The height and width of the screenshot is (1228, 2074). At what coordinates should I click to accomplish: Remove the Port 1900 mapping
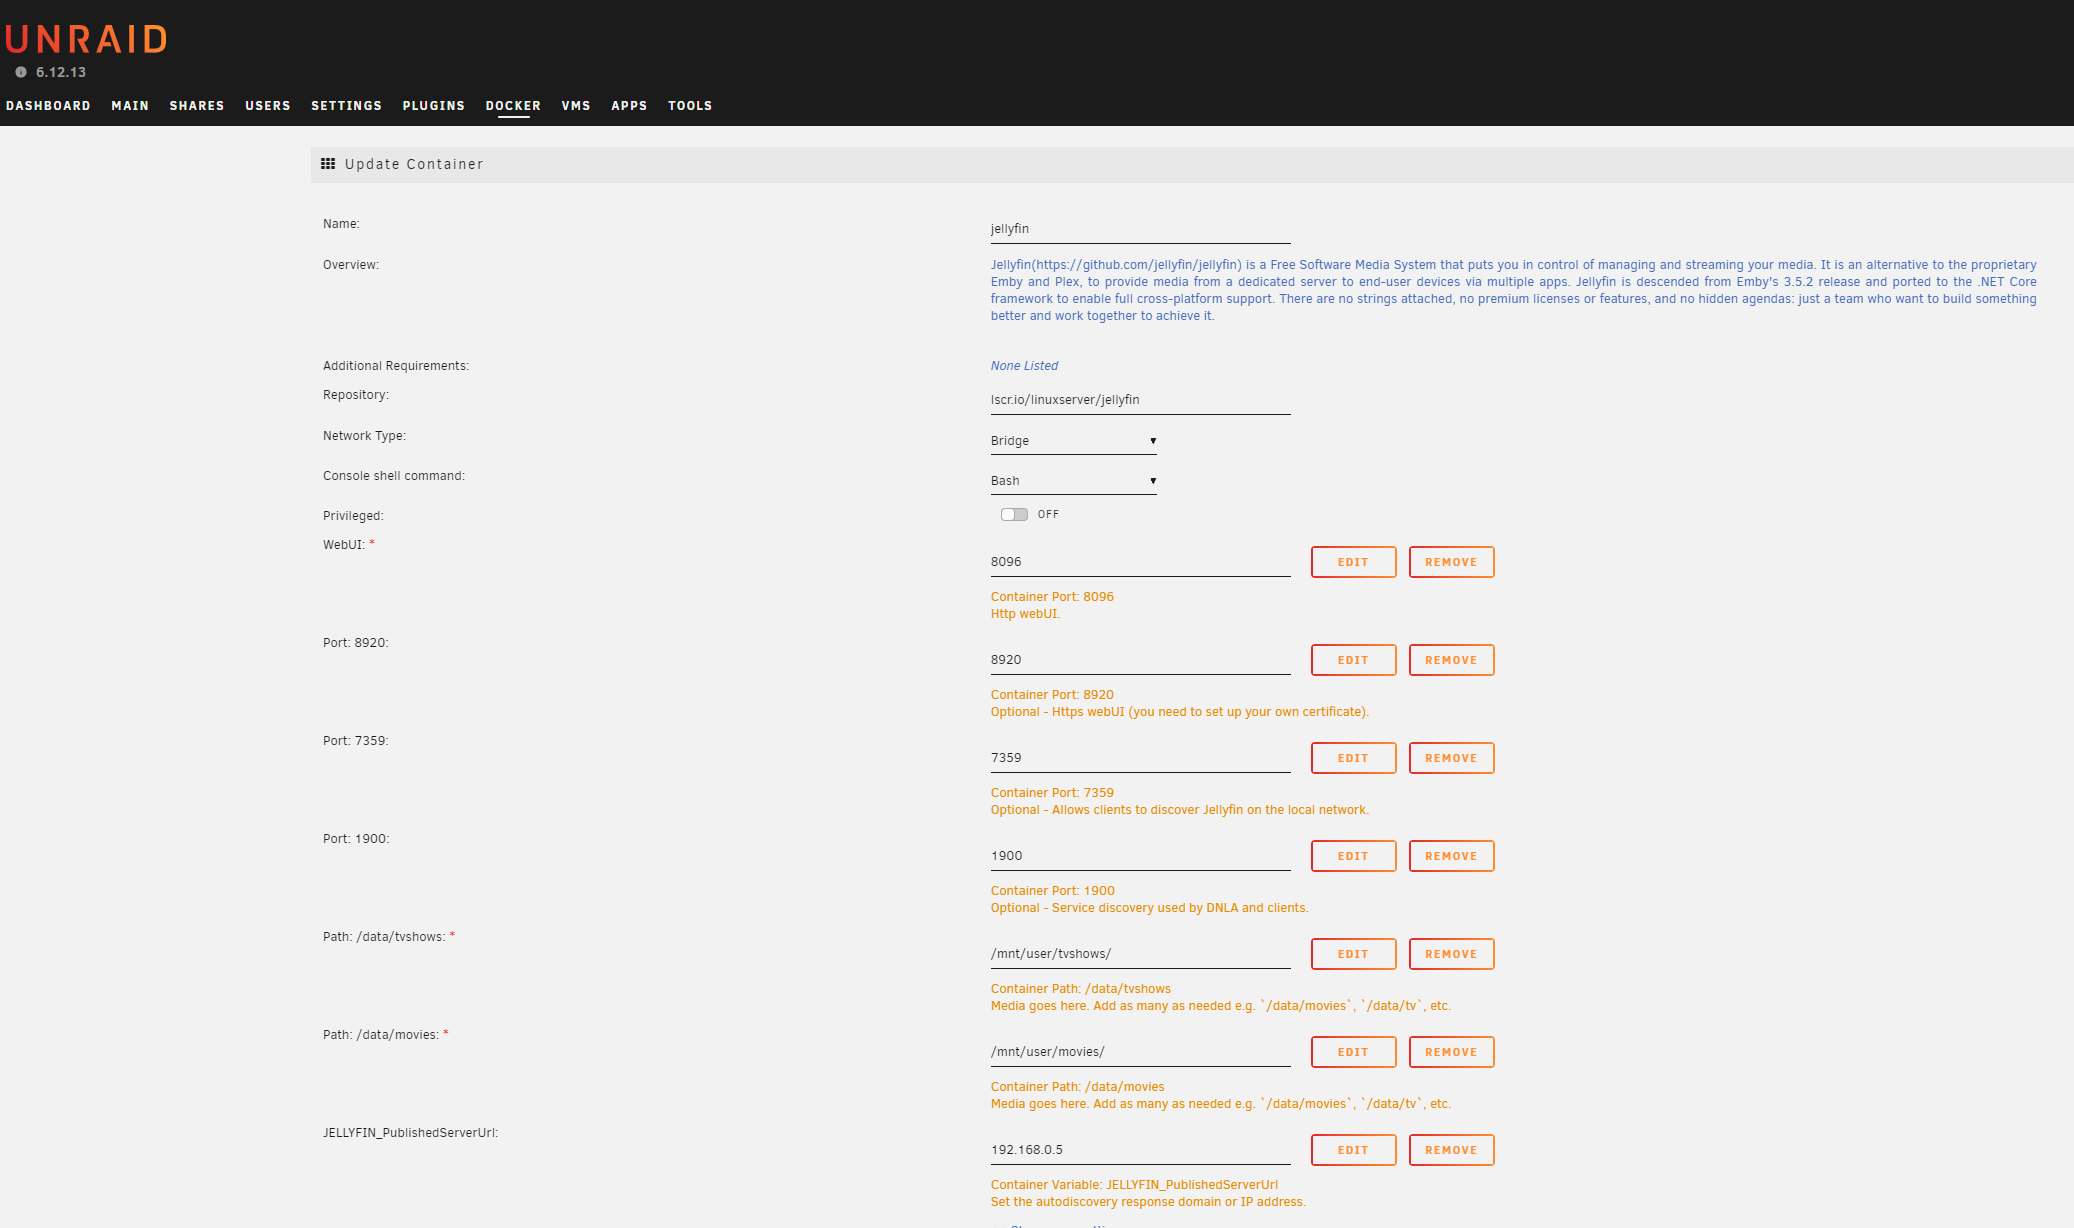tap(1451, 856)
